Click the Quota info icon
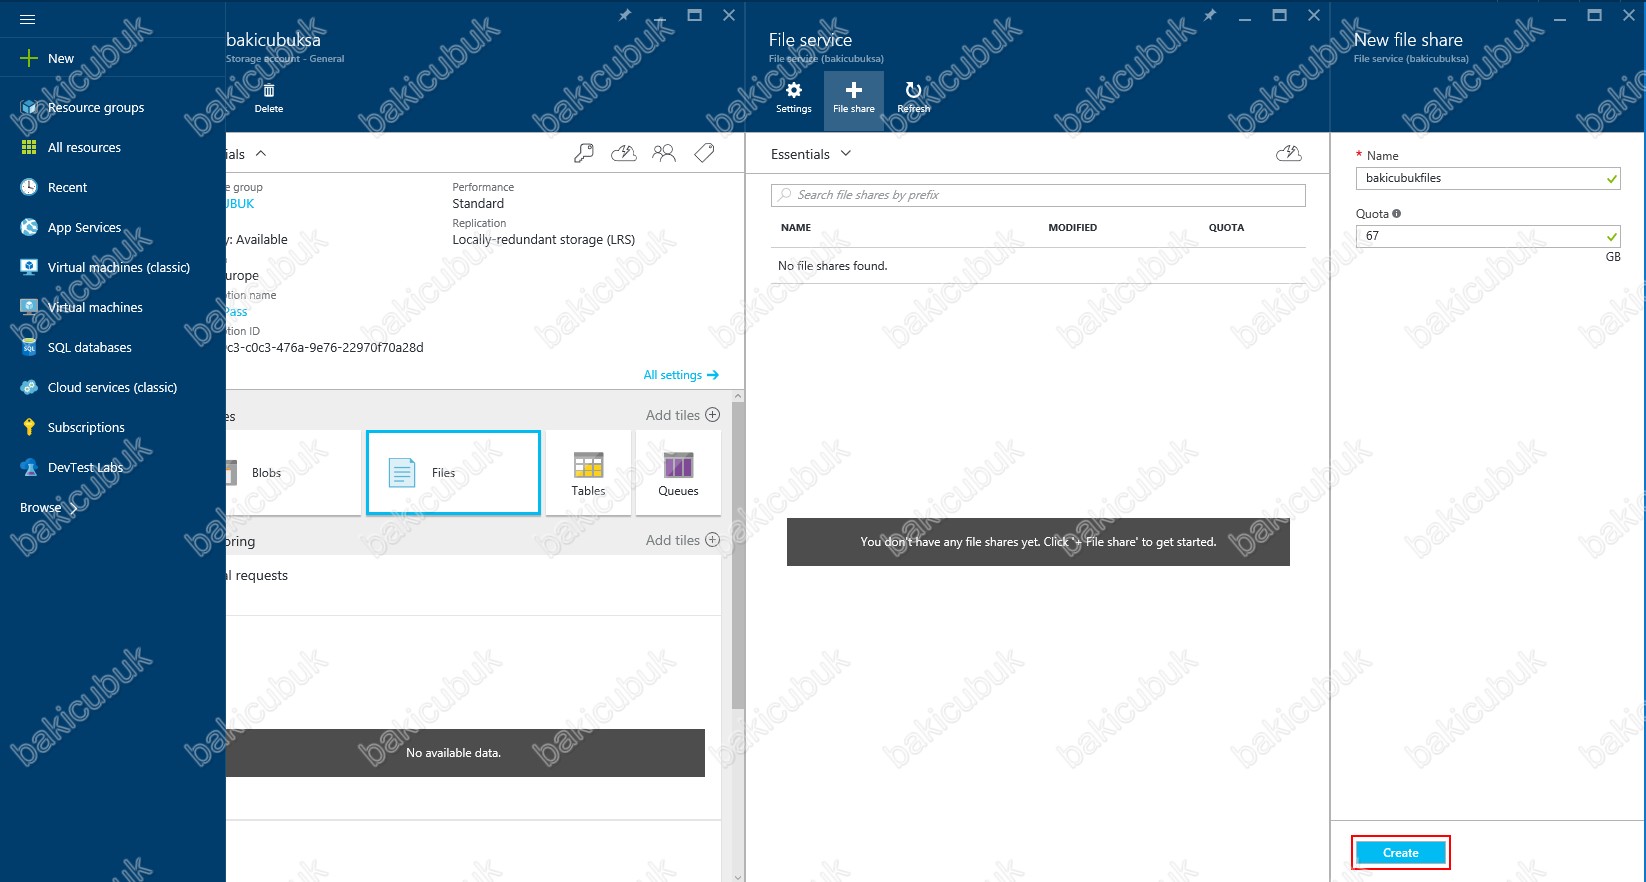Image resolution: width=1646 pixels, height=882 pixels. pyautogui.click(x=1397, y=213)
